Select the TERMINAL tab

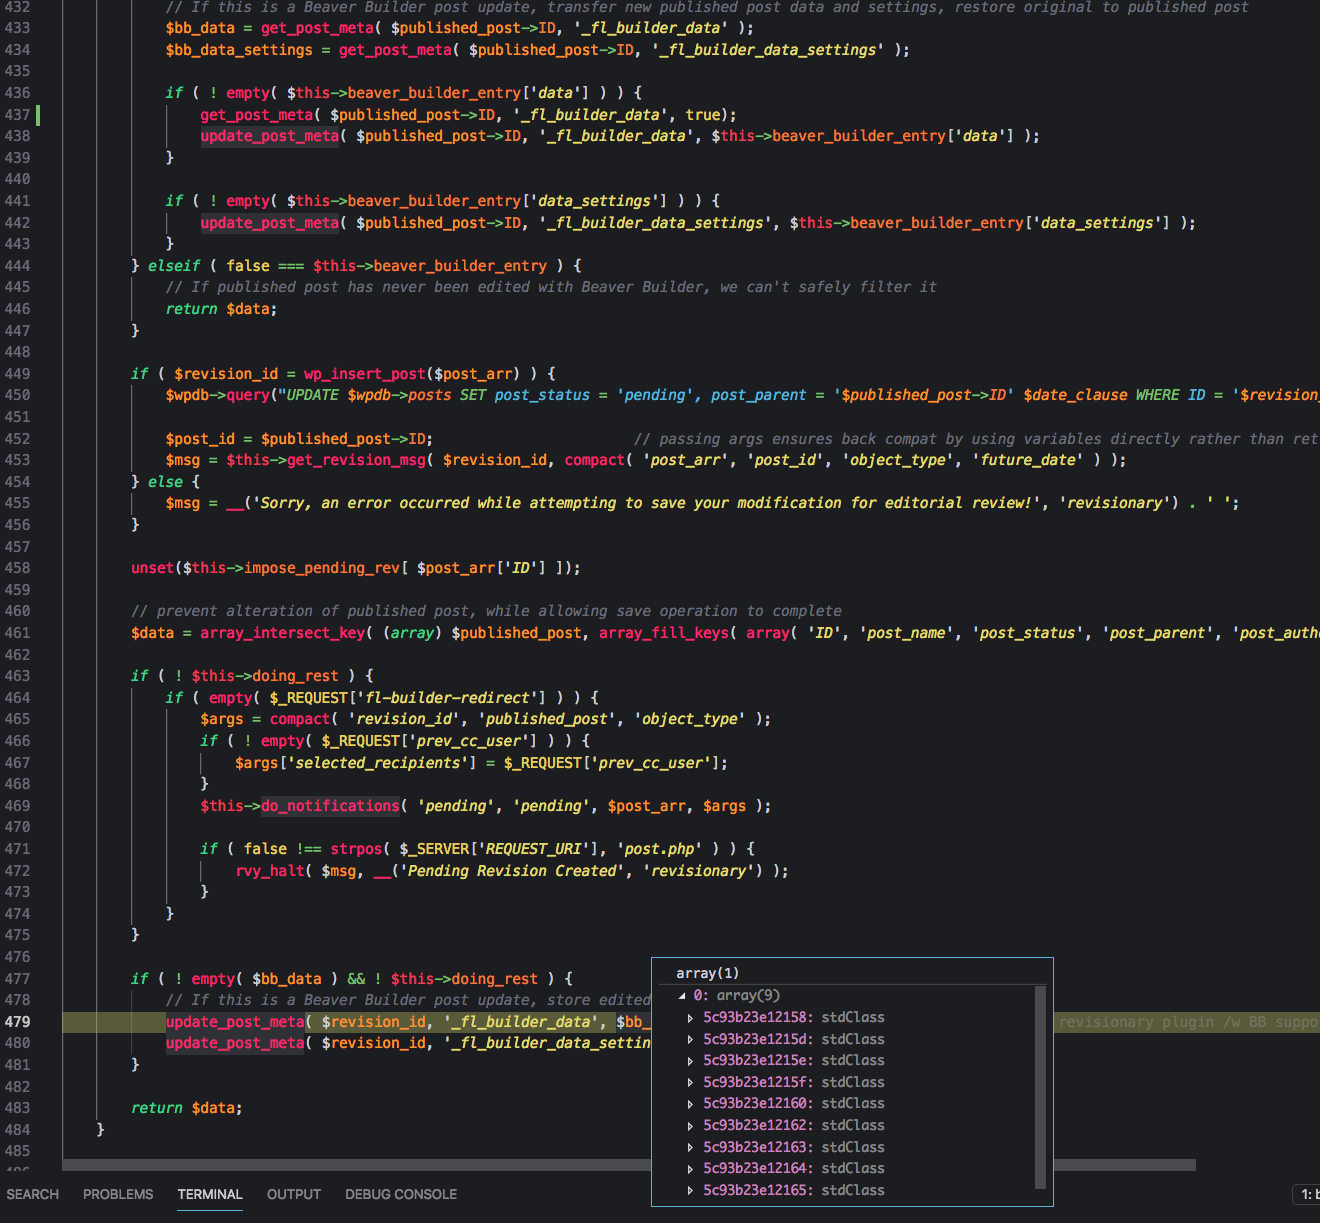click(x=210, y=1195)
